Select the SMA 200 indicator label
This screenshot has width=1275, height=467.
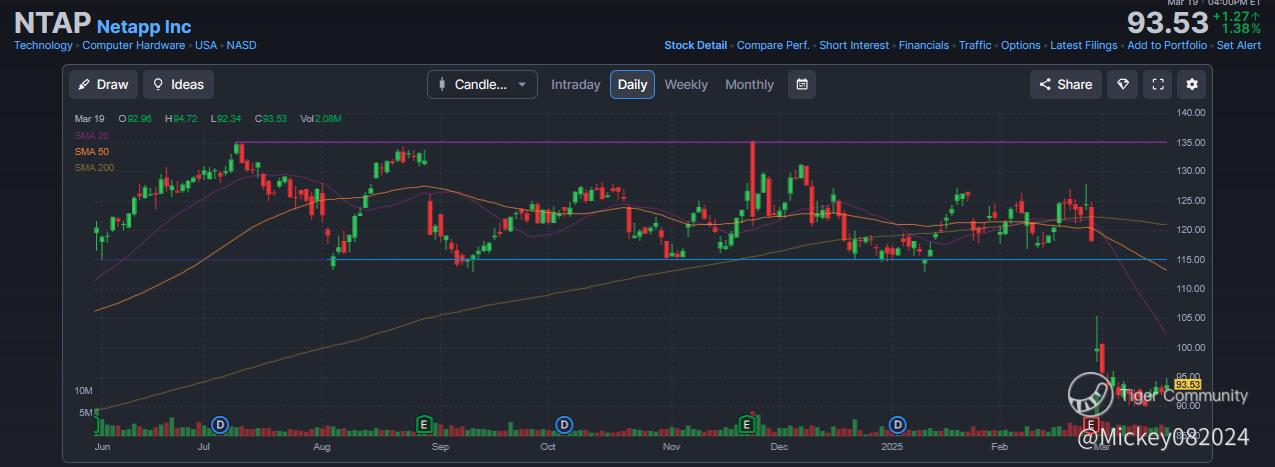94,167
